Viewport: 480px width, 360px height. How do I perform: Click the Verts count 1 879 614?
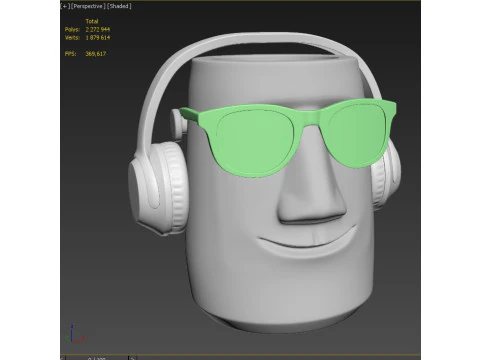tap(98, 38)
